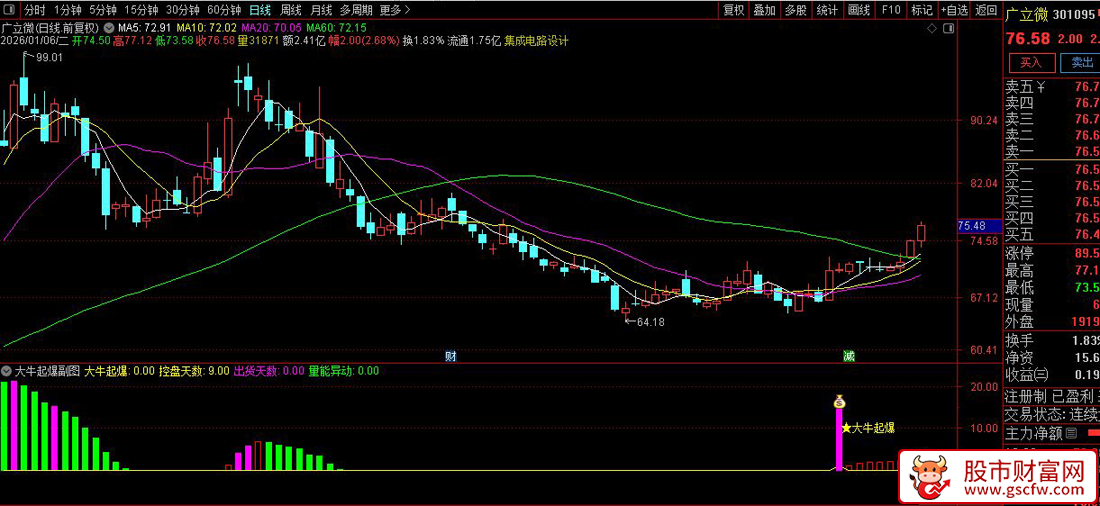Select the 卖一 order book row
This screenshot has height=506, width=1100.
(x=1052, y=152)
